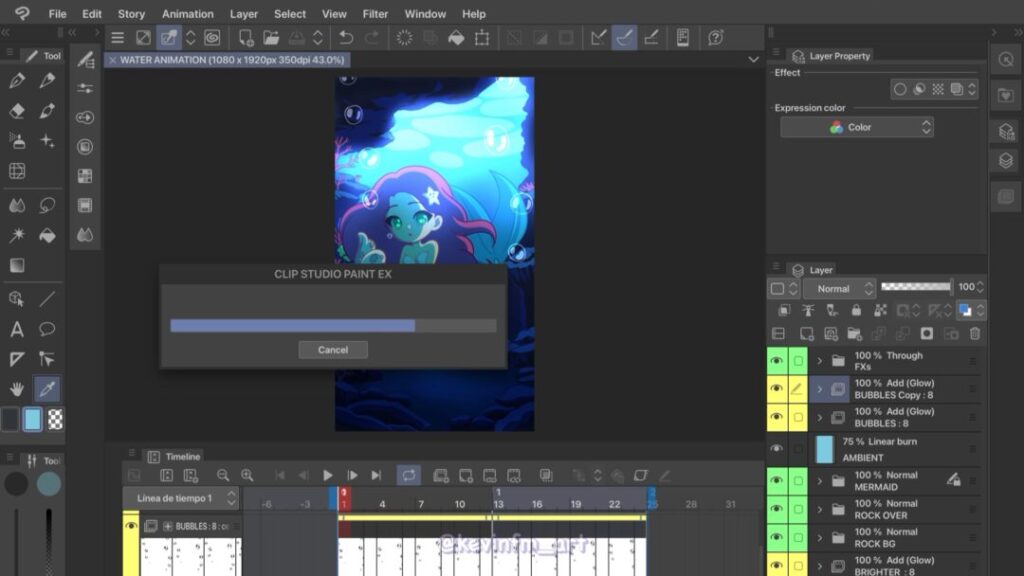Select the AMBIENT layer thumbnail
The width and height of the screenshot is (1024, 576).
tap(825, 449)
